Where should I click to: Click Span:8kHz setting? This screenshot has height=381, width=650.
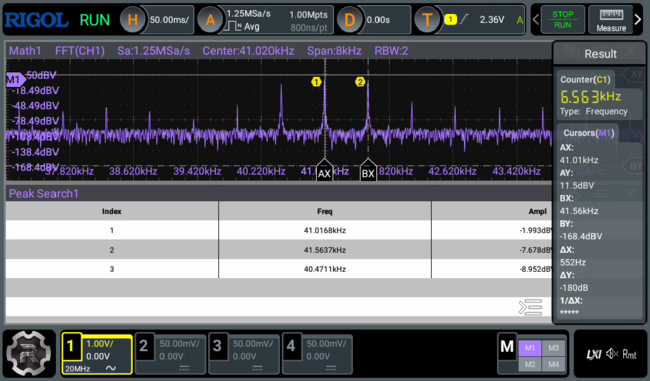(x=334, y=51)
